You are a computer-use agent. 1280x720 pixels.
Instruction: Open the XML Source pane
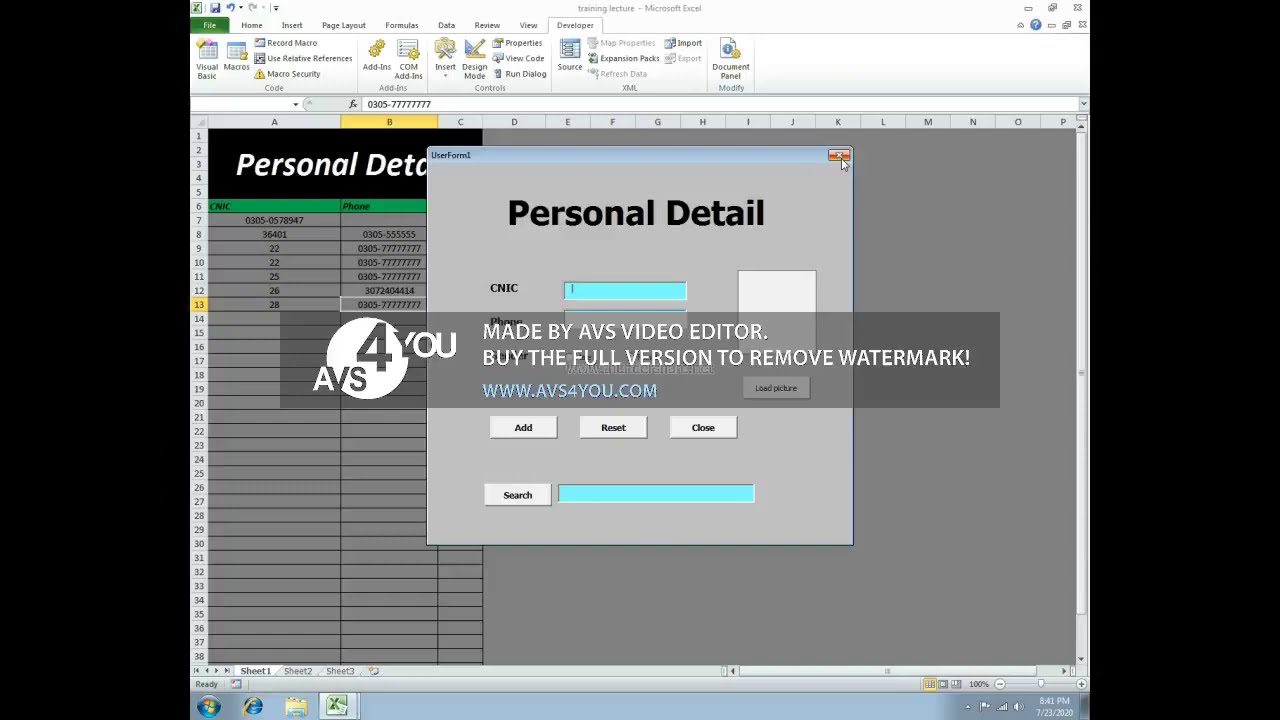(x=570, y=56)
